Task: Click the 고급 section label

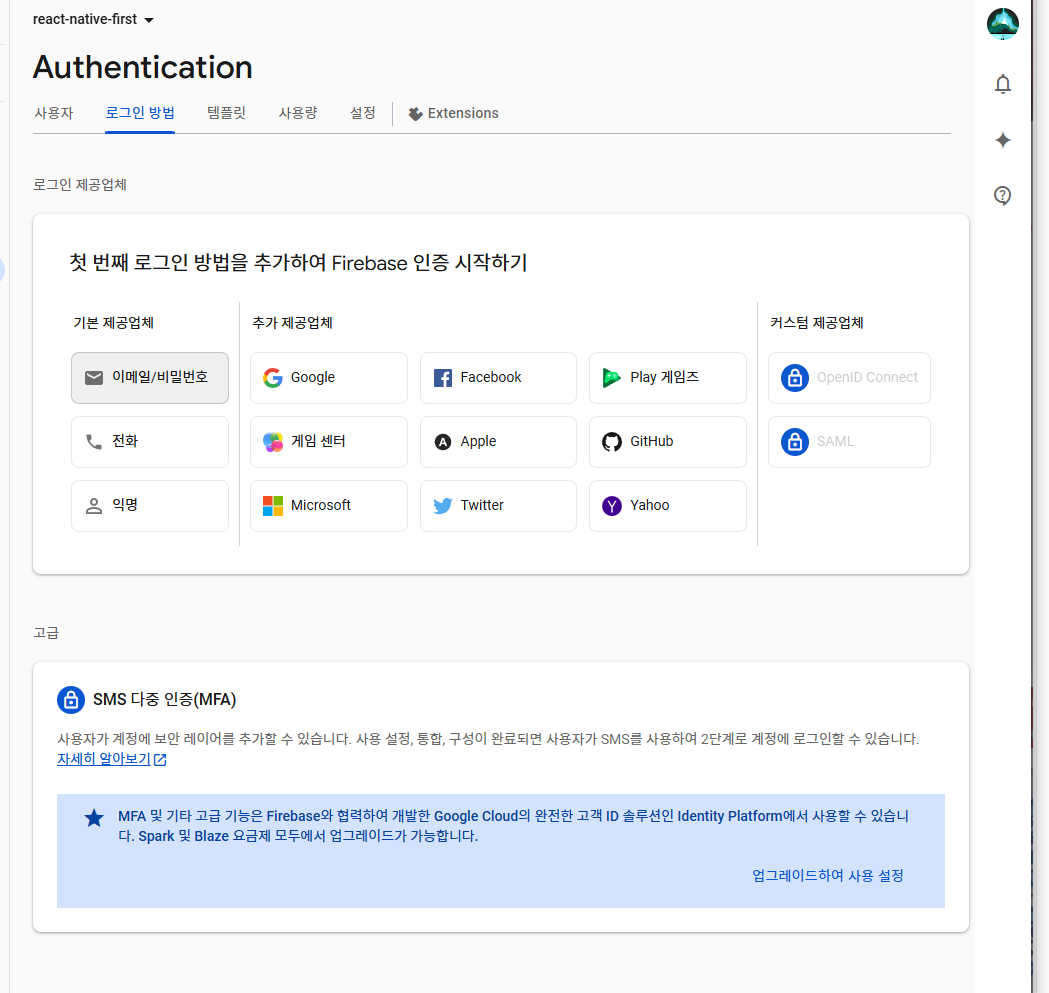Action: pyautogui.click(x=46, y=633)
